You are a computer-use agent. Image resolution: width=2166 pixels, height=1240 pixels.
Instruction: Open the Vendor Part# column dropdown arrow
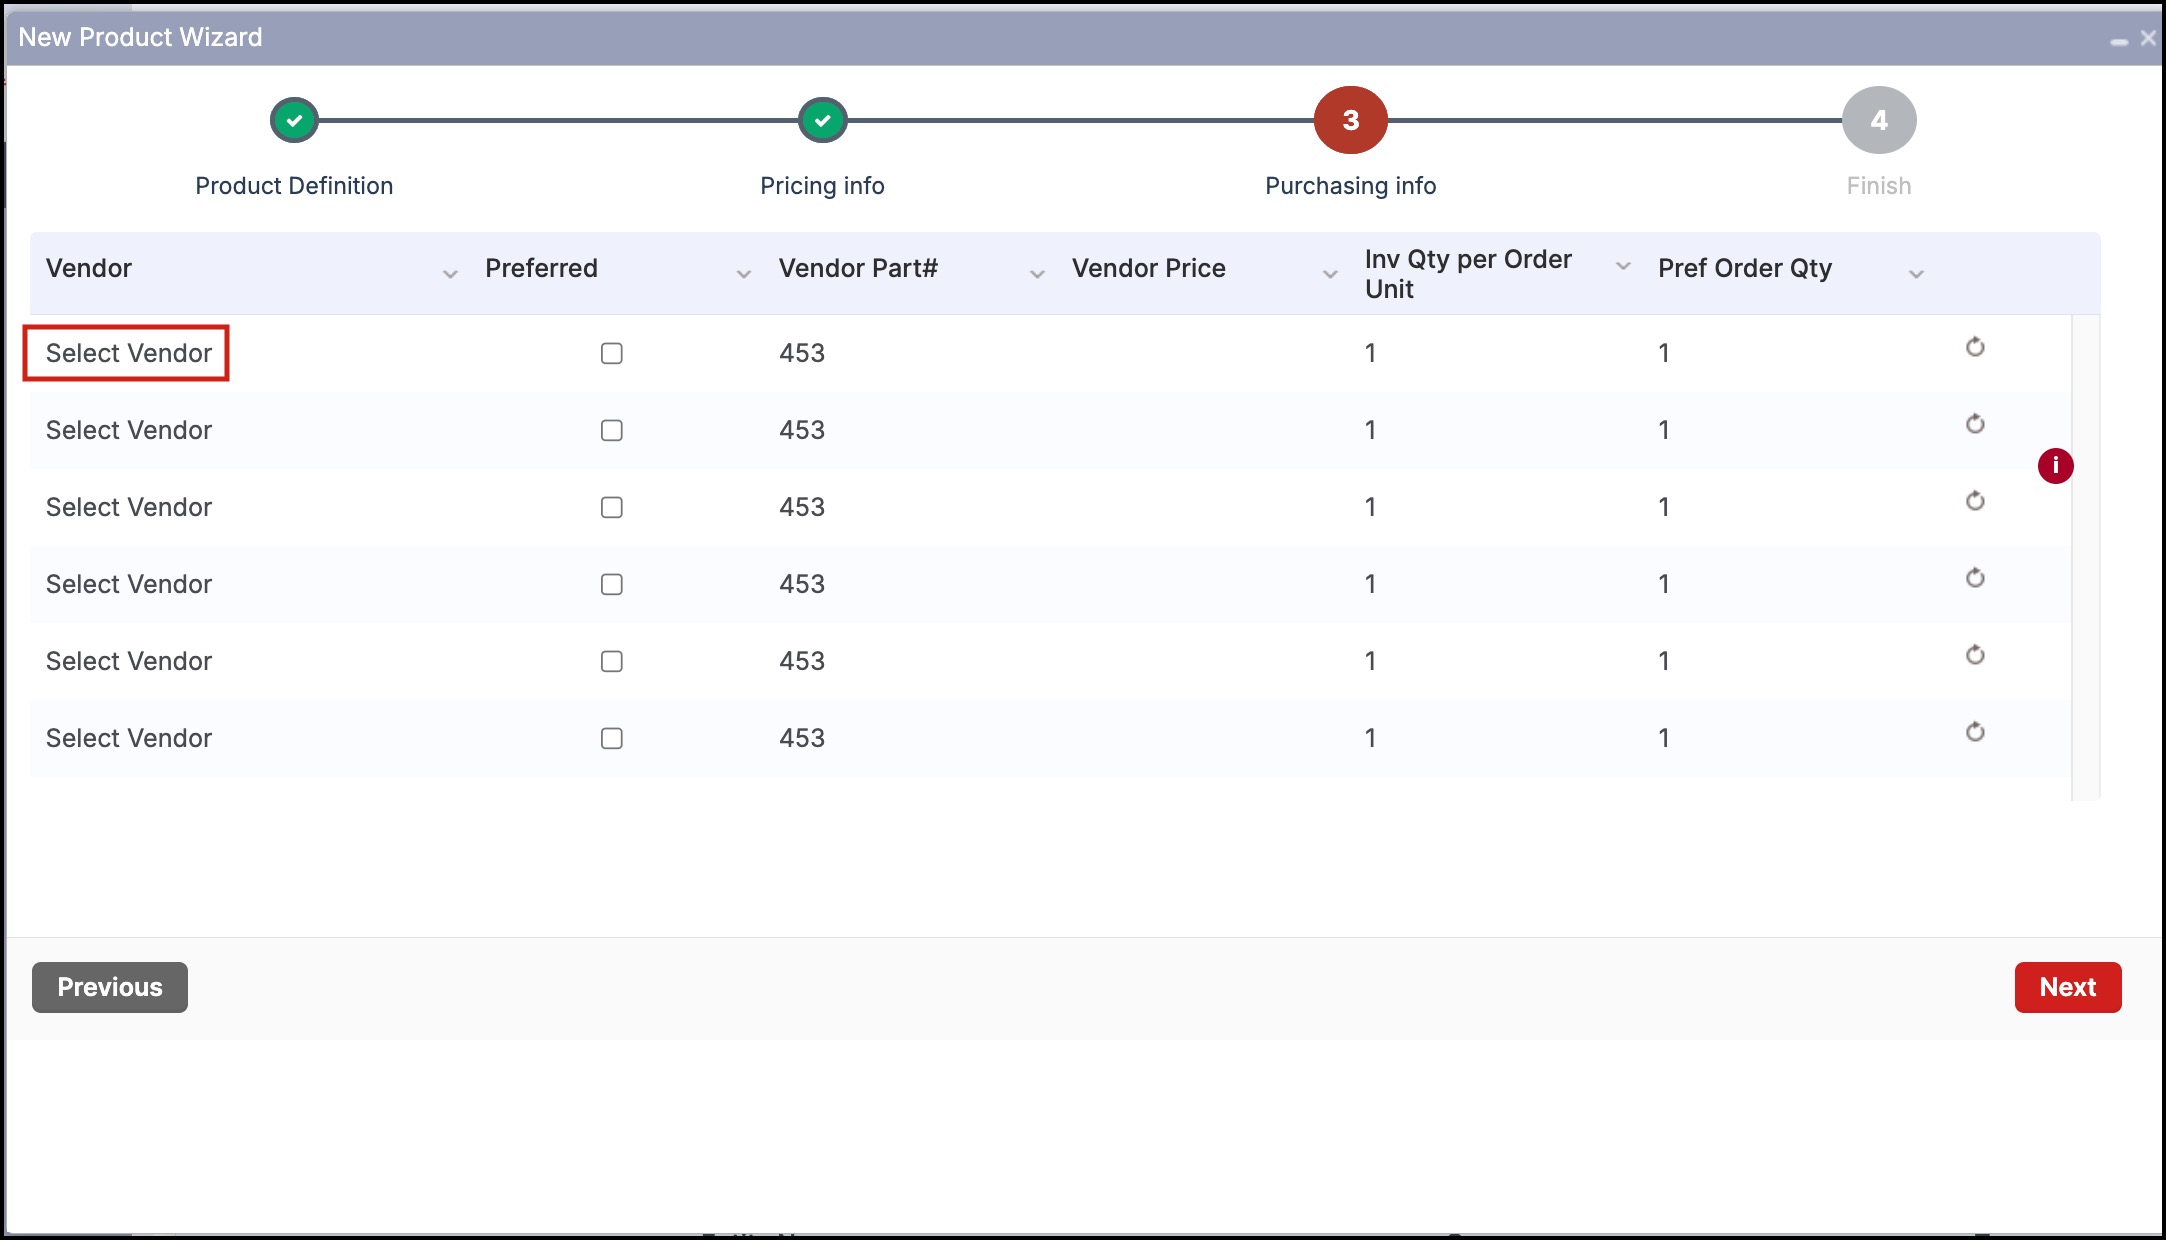[1037, 274]
